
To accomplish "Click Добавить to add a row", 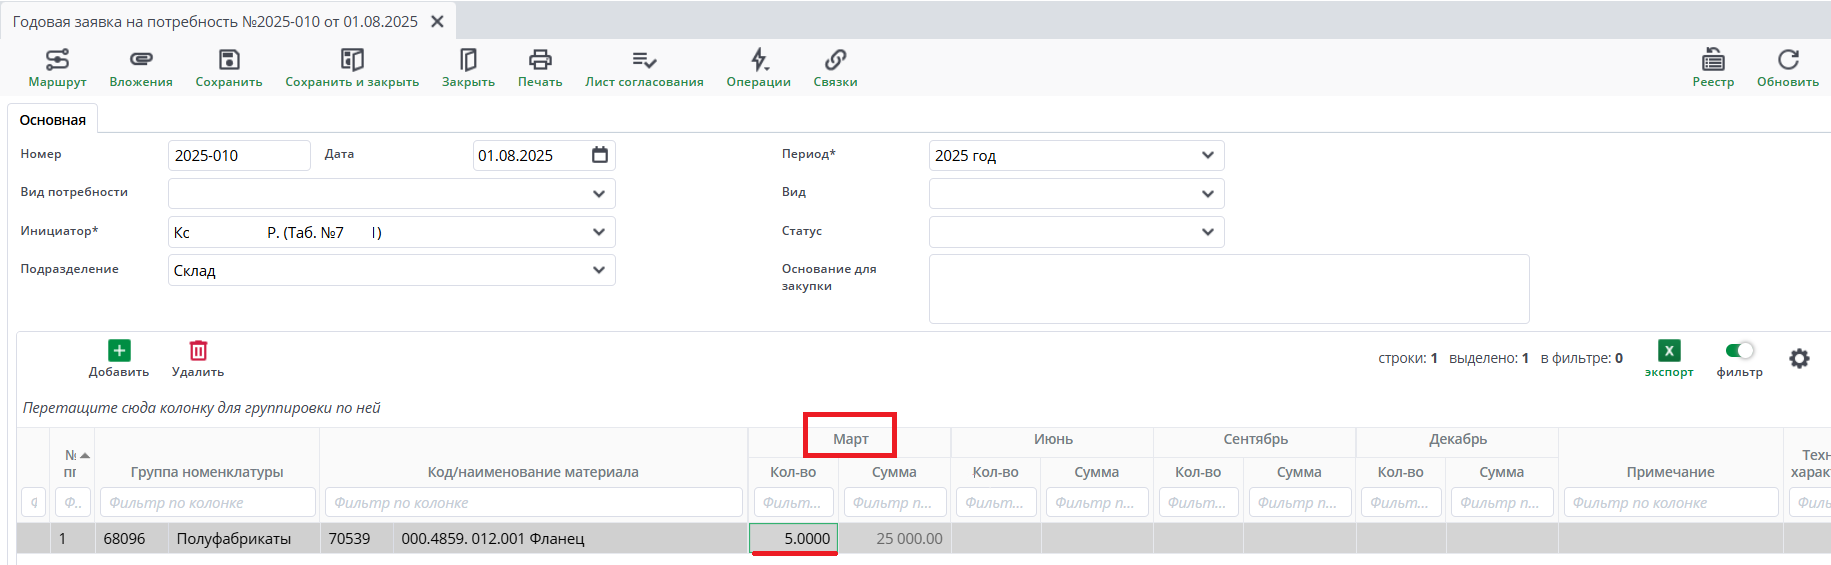I will click(119, 358).
